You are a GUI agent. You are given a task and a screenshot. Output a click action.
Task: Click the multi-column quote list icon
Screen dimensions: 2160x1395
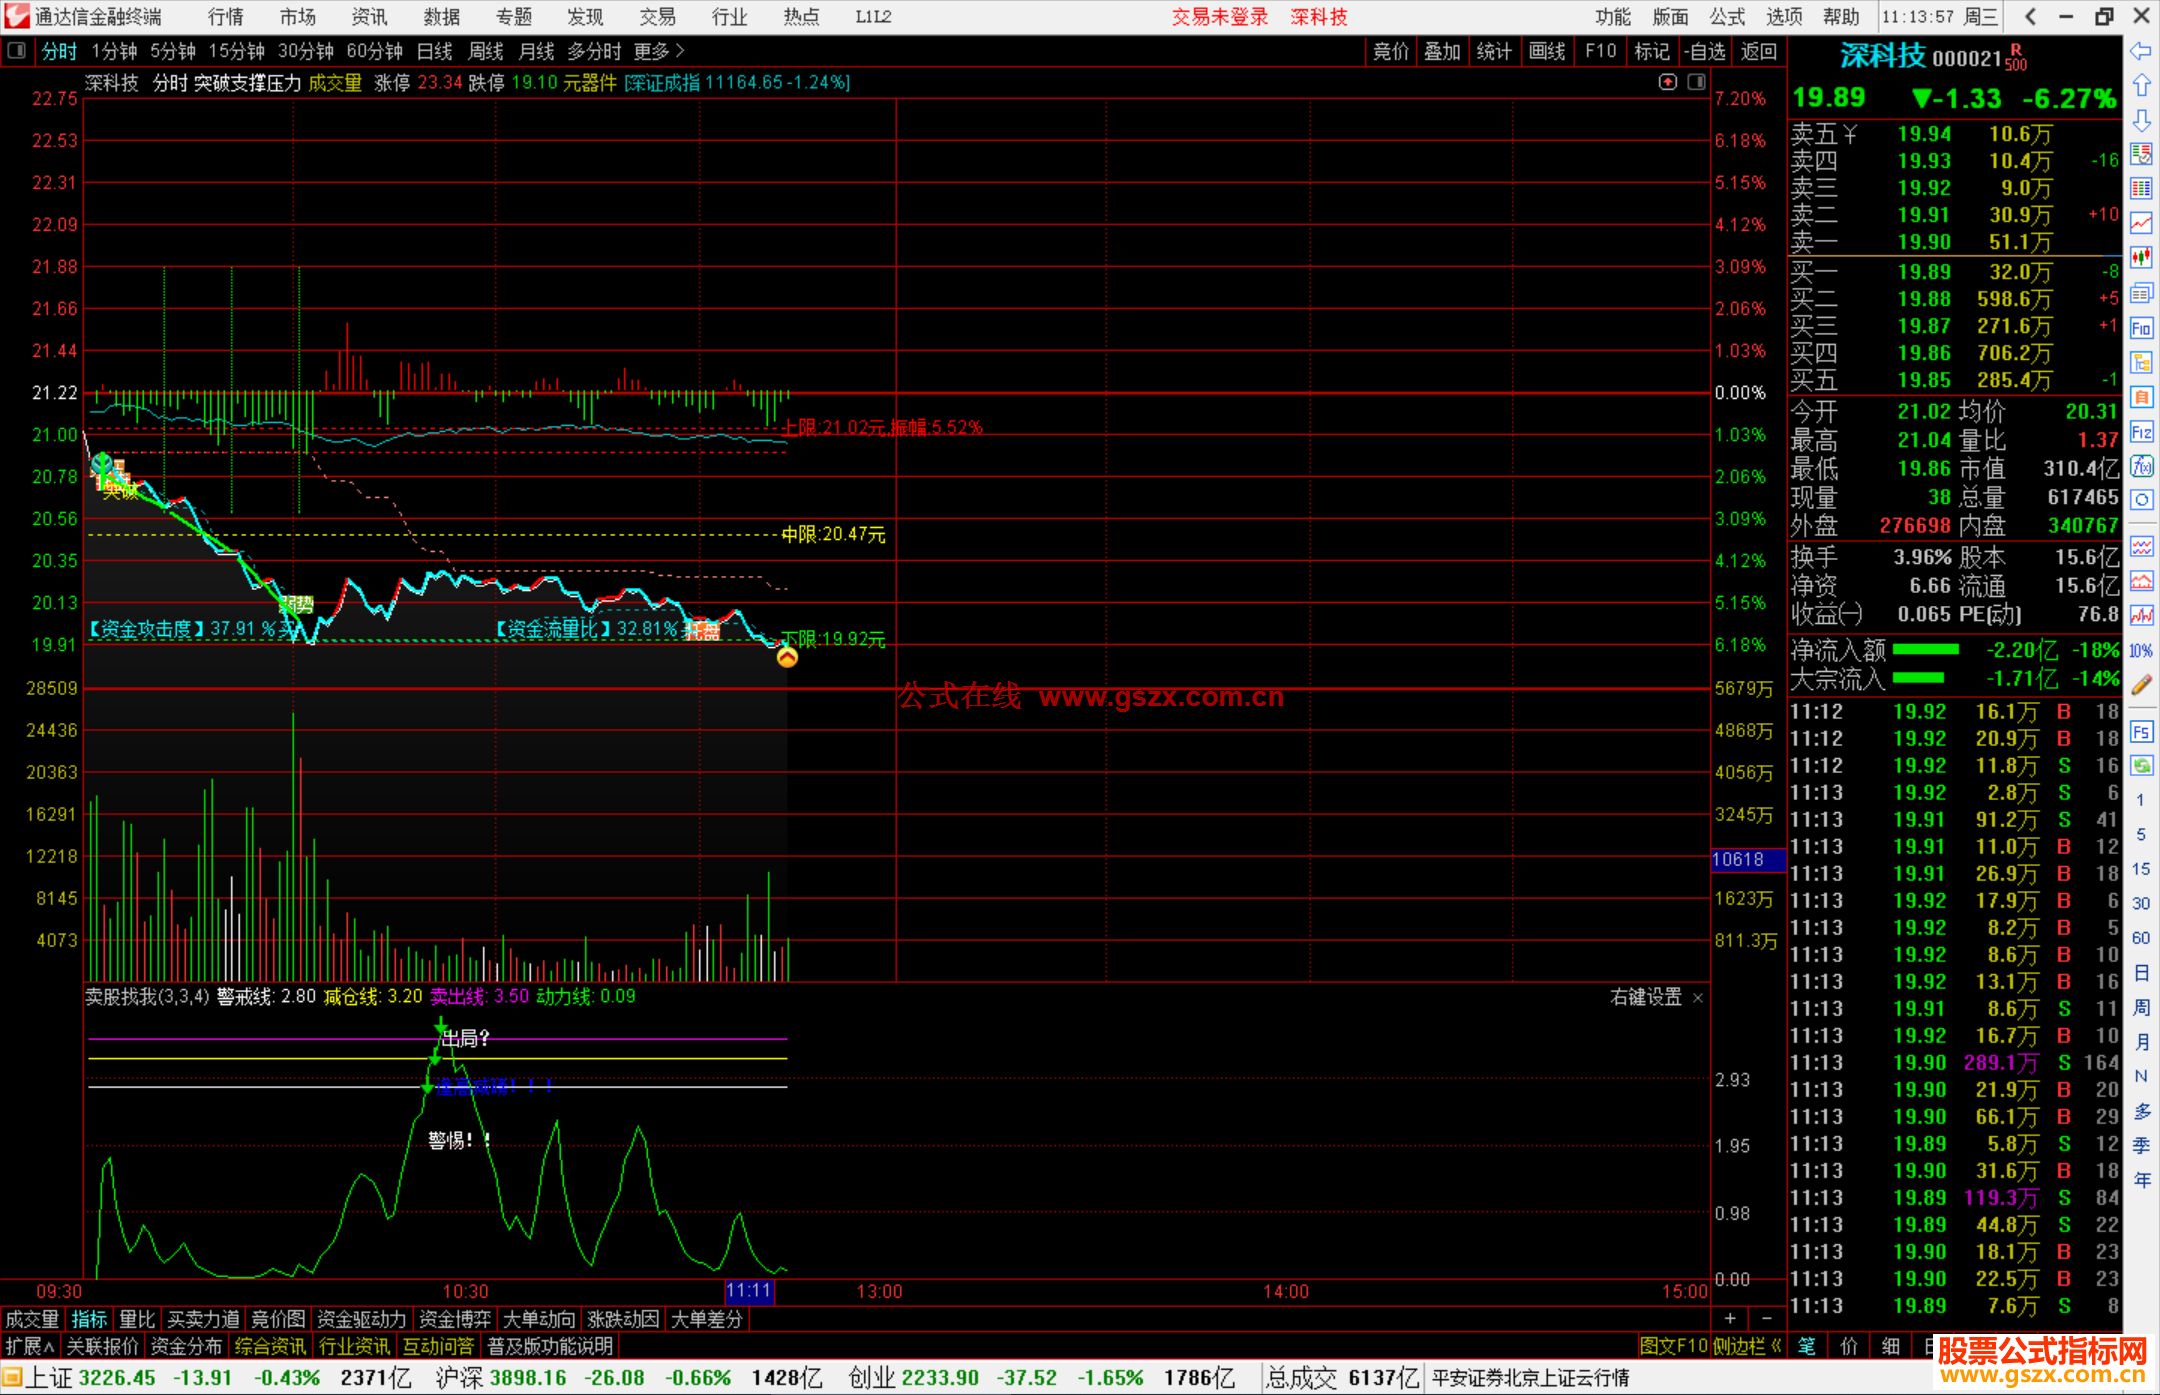2141,188
